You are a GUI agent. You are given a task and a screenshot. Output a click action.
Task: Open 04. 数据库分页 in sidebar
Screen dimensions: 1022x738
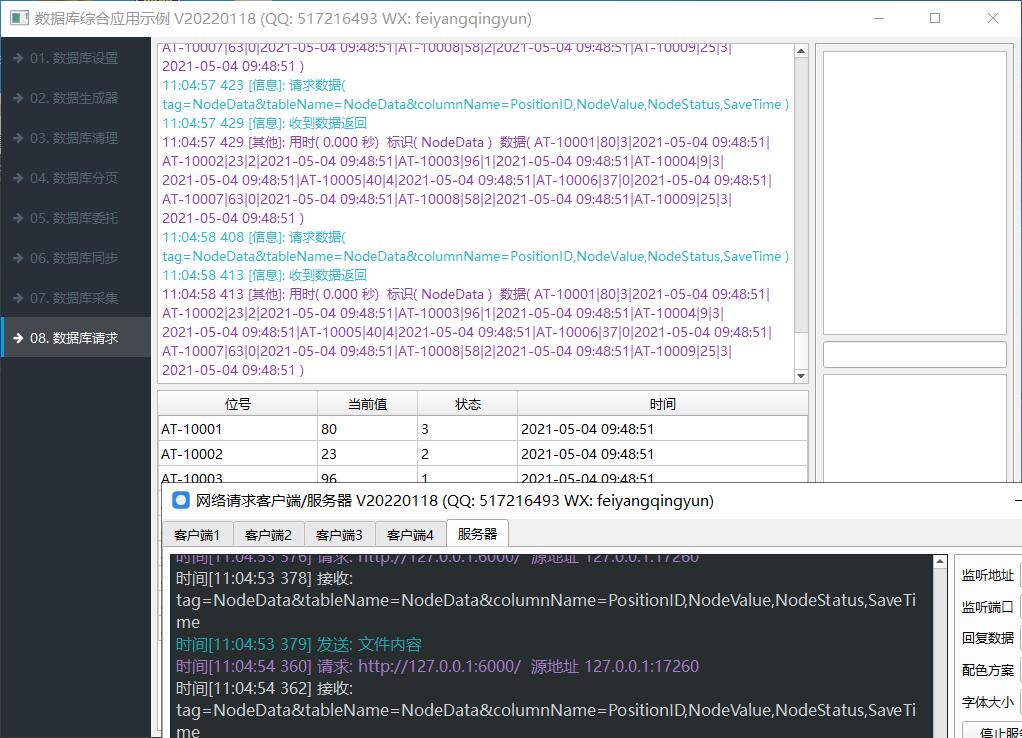click(x=76, y=178)
